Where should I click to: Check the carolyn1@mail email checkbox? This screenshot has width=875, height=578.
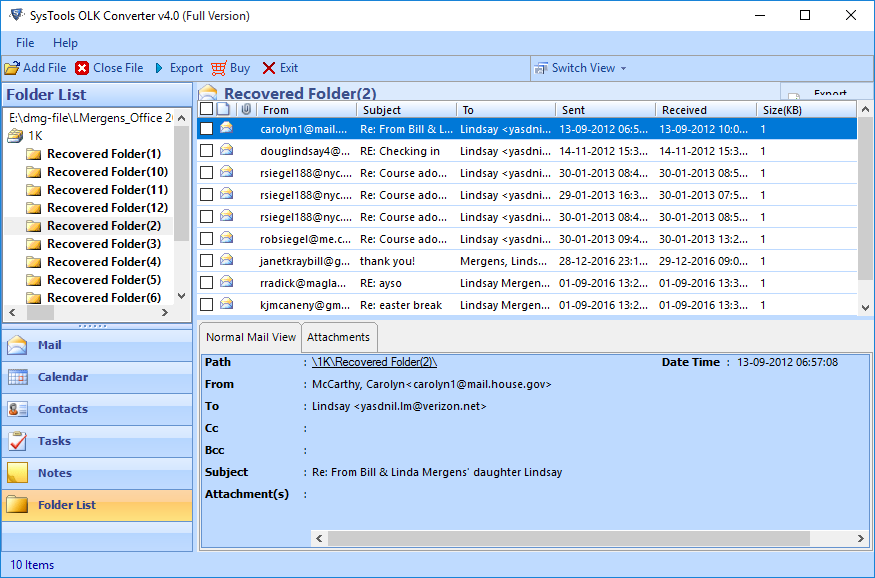point(206,129)
